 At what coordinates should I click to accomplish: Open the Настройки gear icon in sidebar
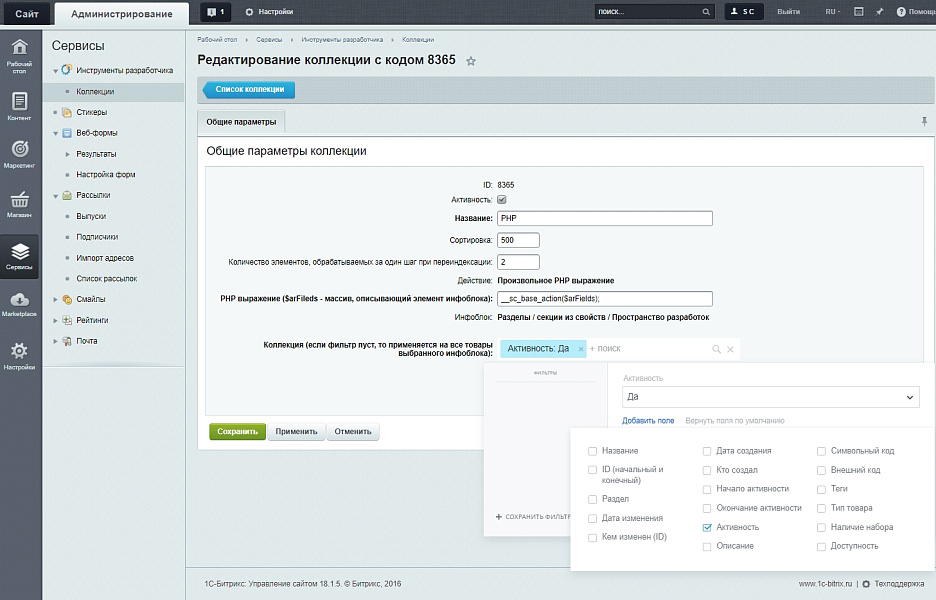click(19, 354)
